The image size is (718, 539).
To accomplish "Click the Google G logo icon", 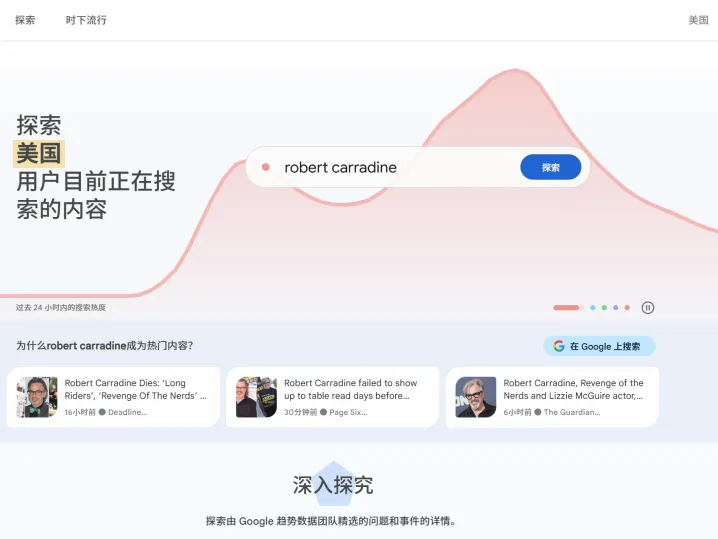I will (x=559, y=346).
